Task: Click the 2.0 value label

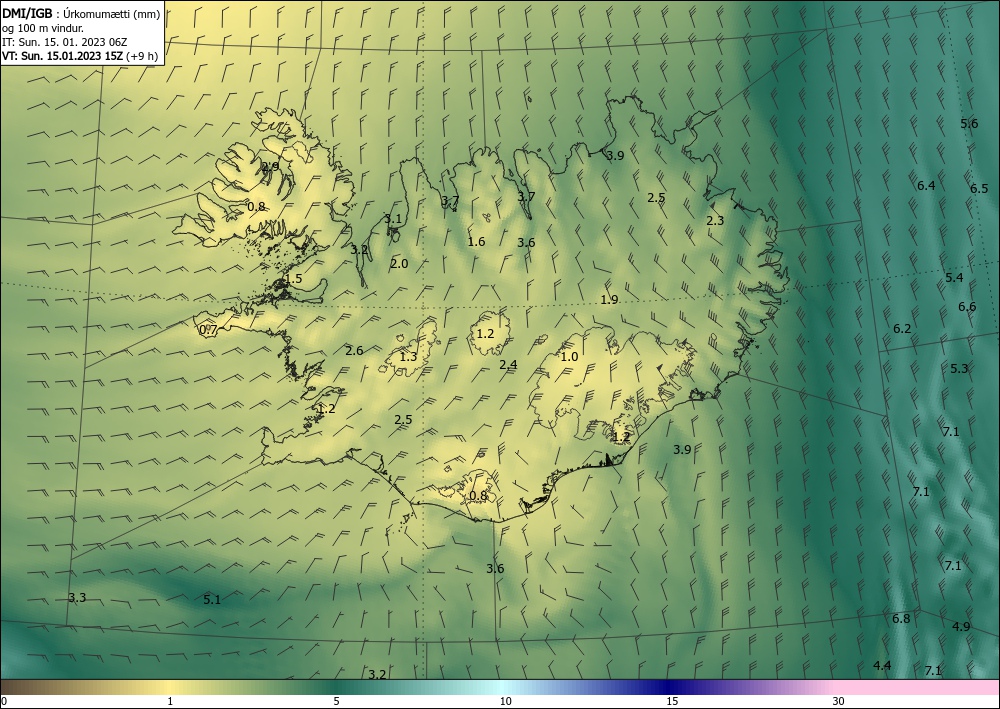Action: 399,263
